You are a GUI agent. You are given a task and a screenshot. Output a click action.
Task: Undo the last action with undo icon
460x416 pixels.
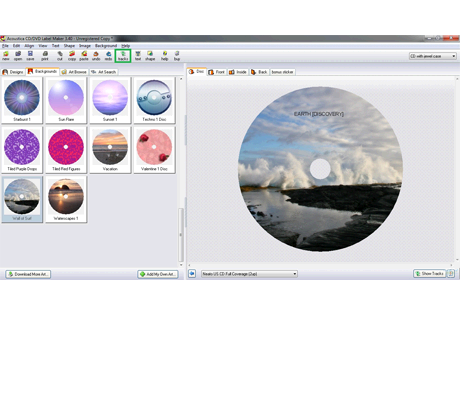[96, 56]
